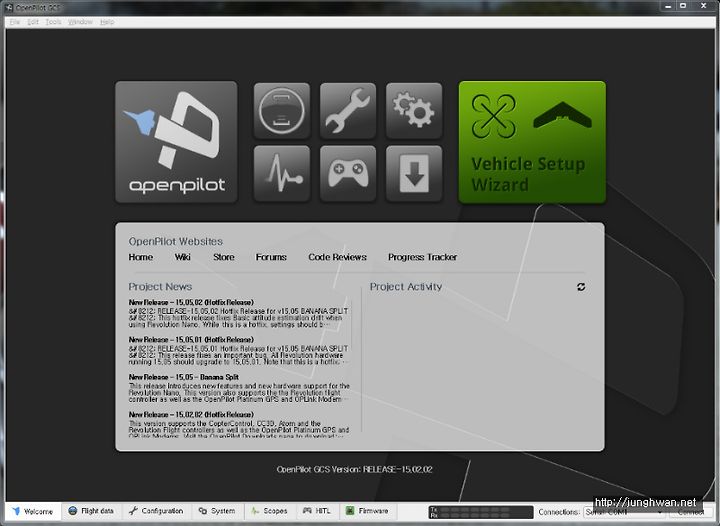Open the File menu
This screenshot has width=720, height=526.
(x=15, y=22)
